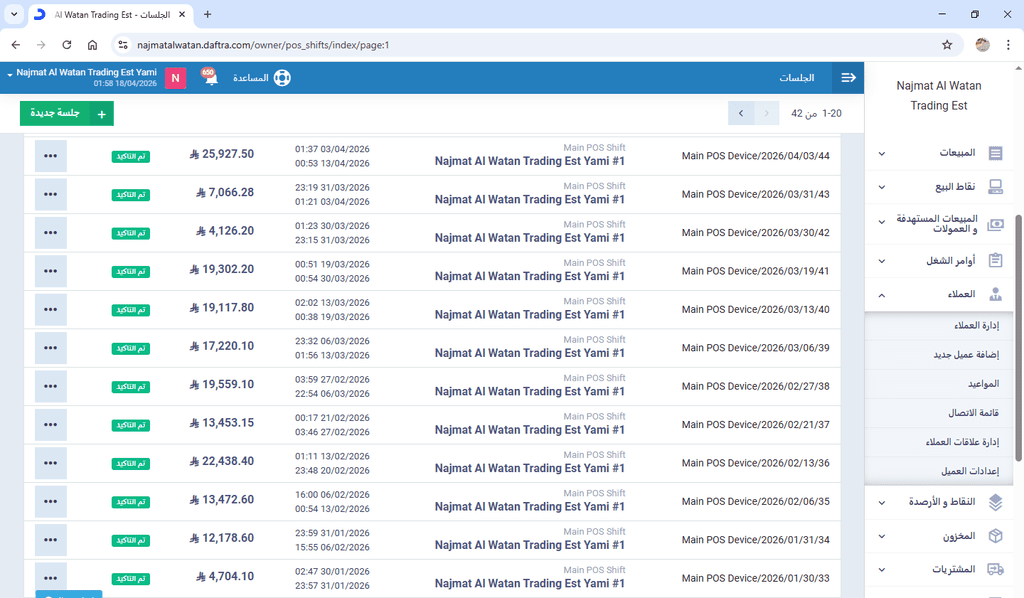Open the help lifebuoy icon
1024x598 pixels.
click(x=281, y=78)
